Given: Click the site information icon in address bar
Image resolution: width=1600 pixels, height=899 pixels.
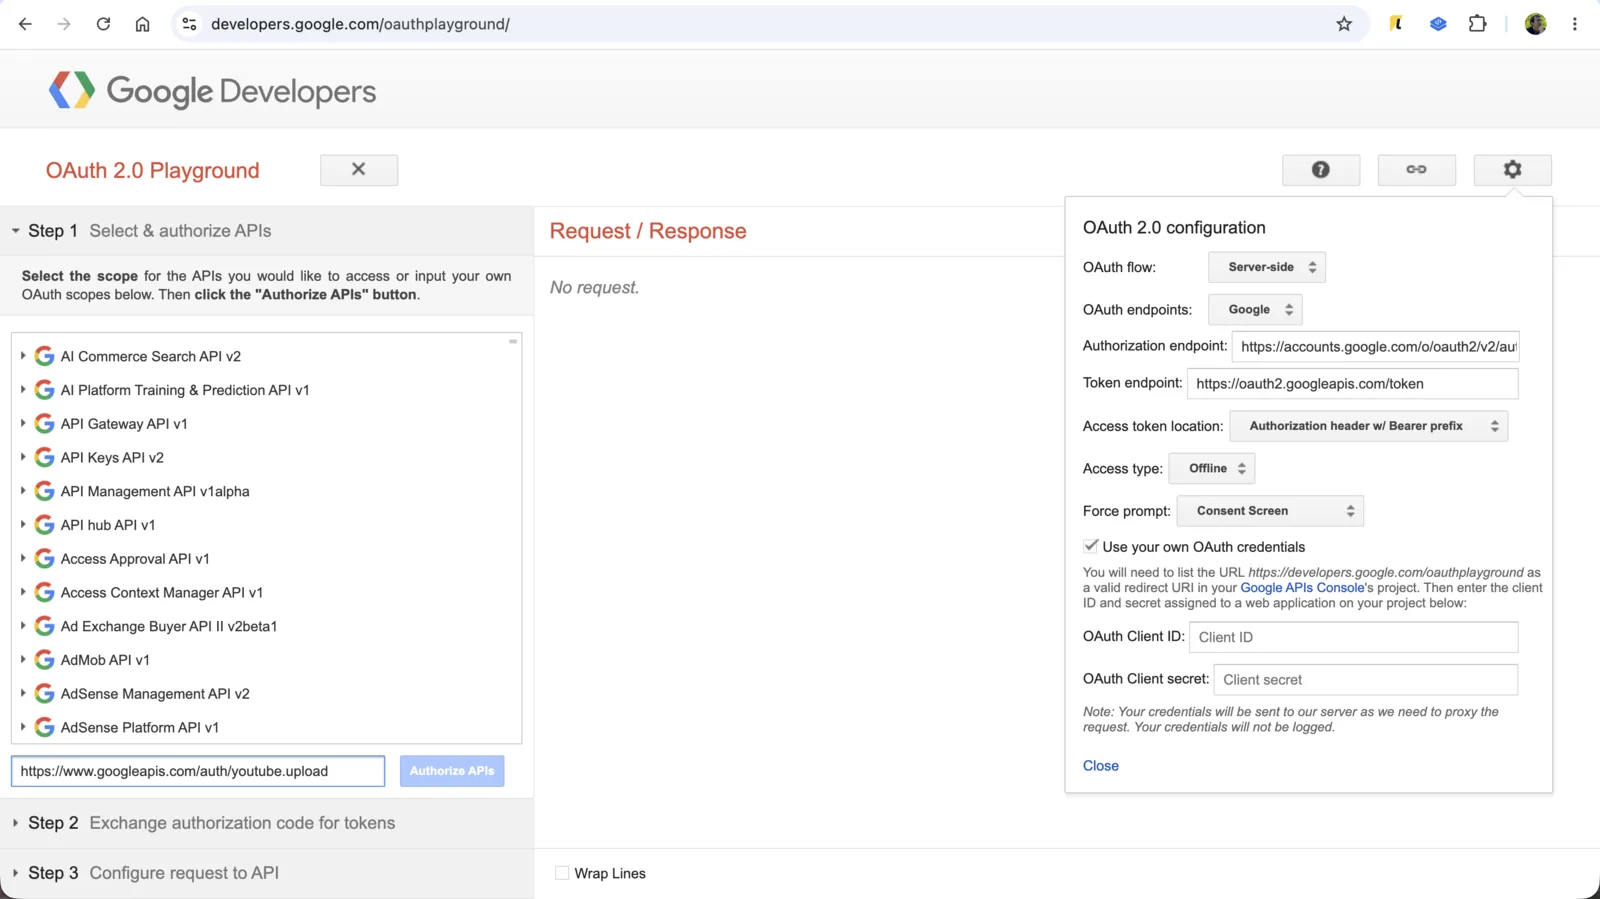Looking at the screenshot, I should [189, 24].
